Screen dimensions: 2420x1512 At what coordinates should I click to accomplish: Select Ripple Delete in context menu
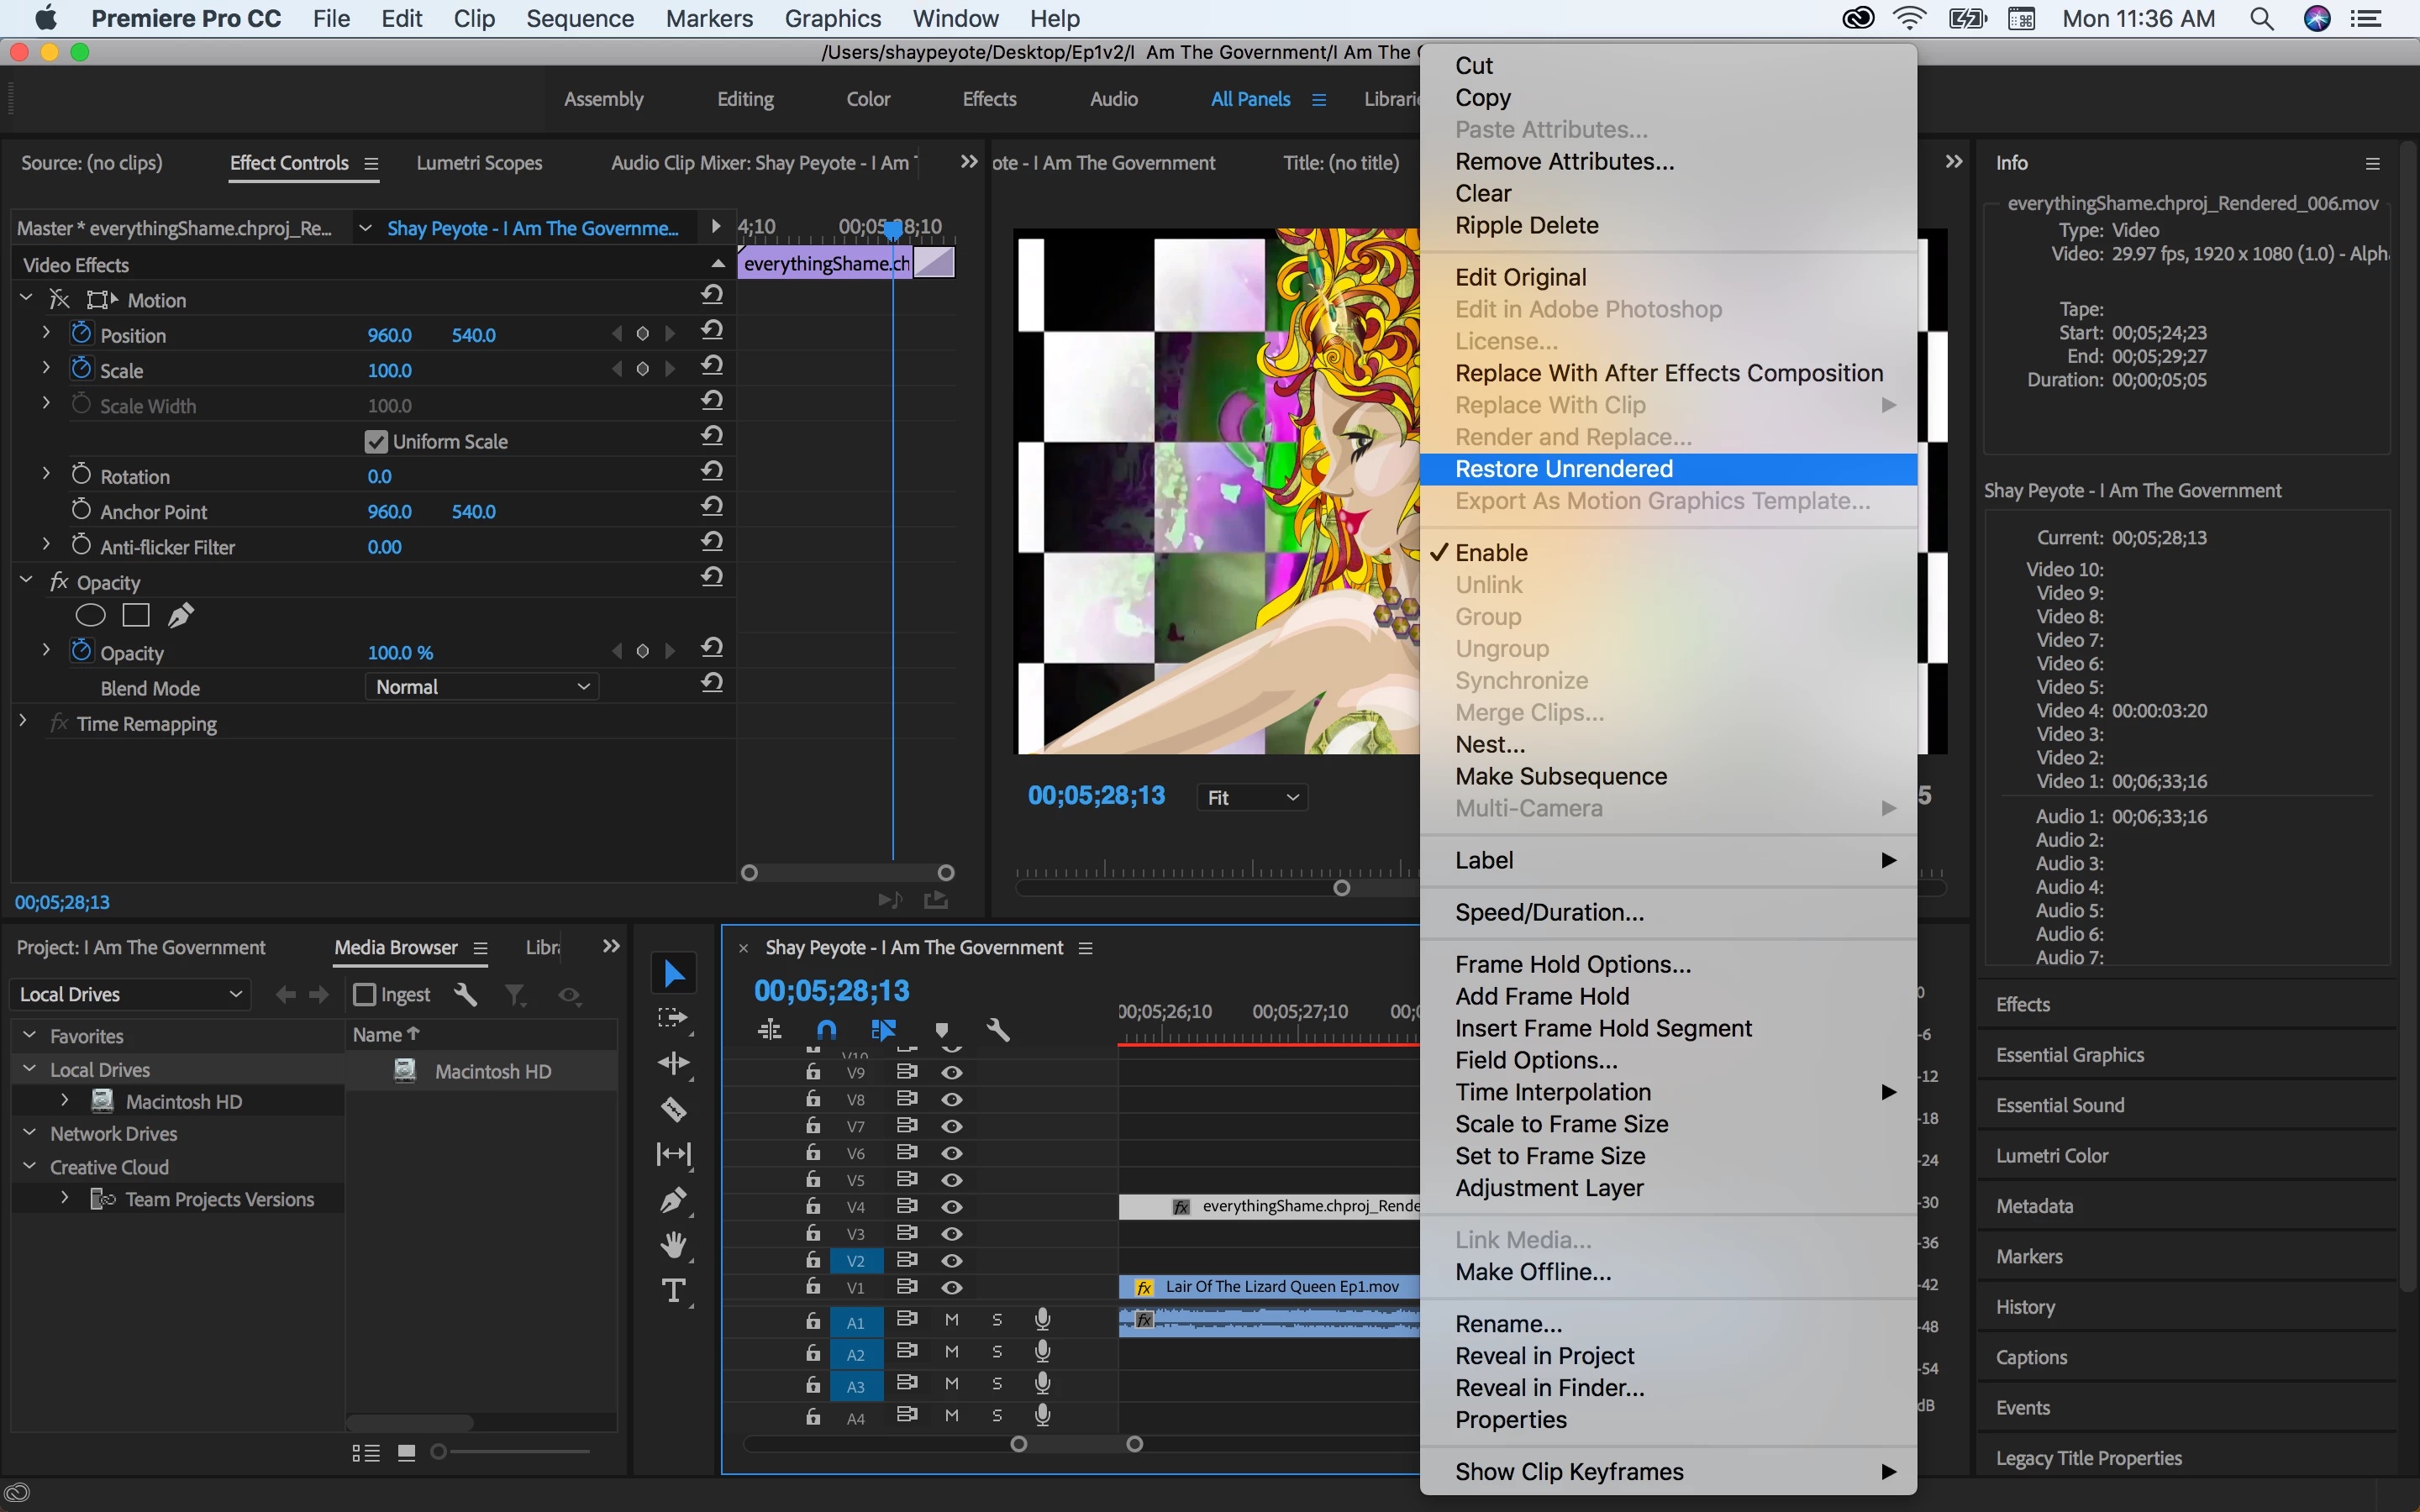1668,225
